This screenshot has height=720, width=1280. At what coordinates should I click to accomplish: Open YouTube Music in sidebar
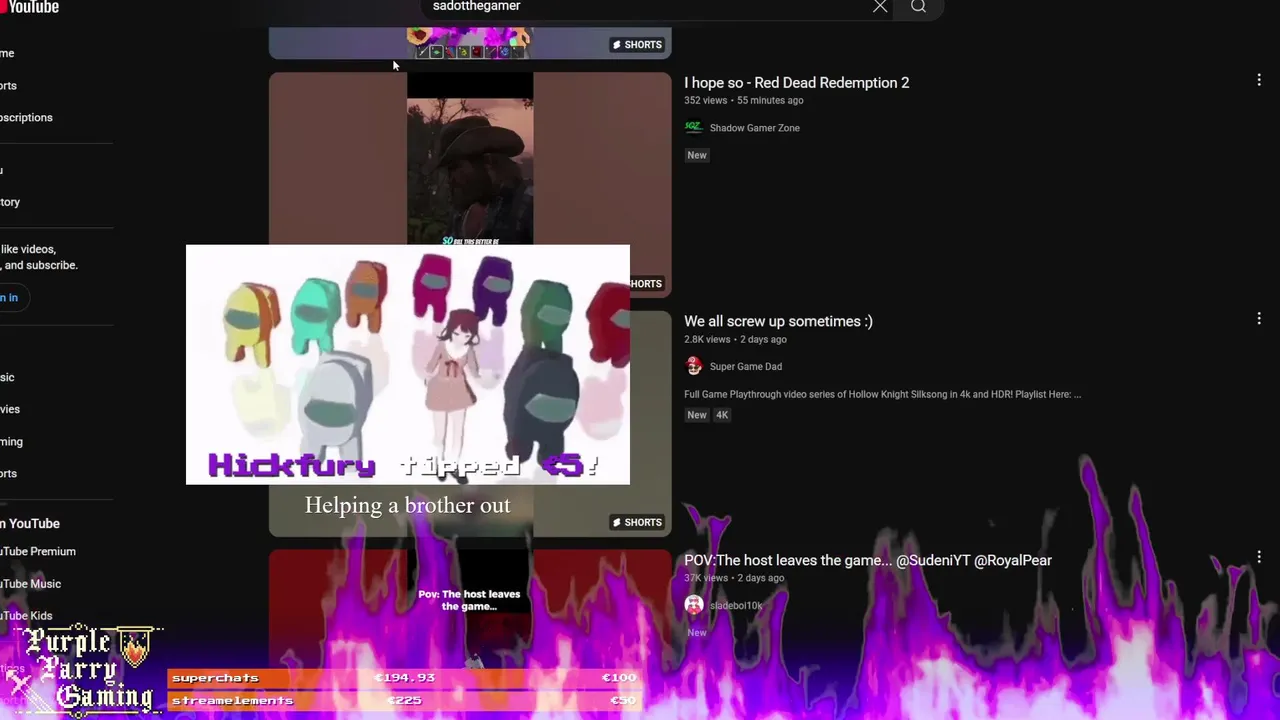click(30, 584)
